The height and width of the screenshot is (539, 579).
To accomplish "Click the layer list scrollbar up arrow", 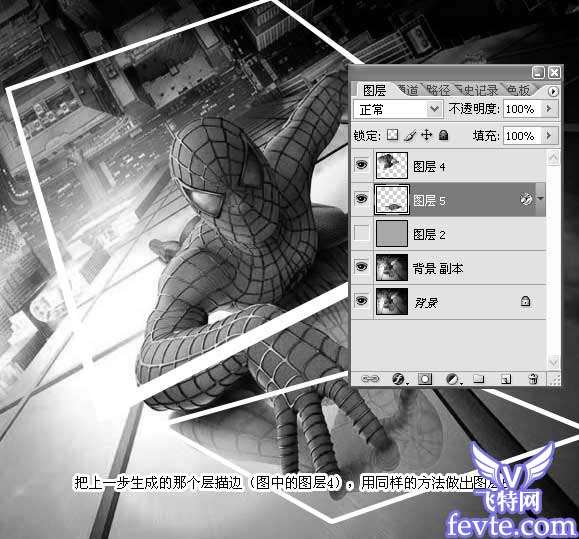I will pos(553,158).
